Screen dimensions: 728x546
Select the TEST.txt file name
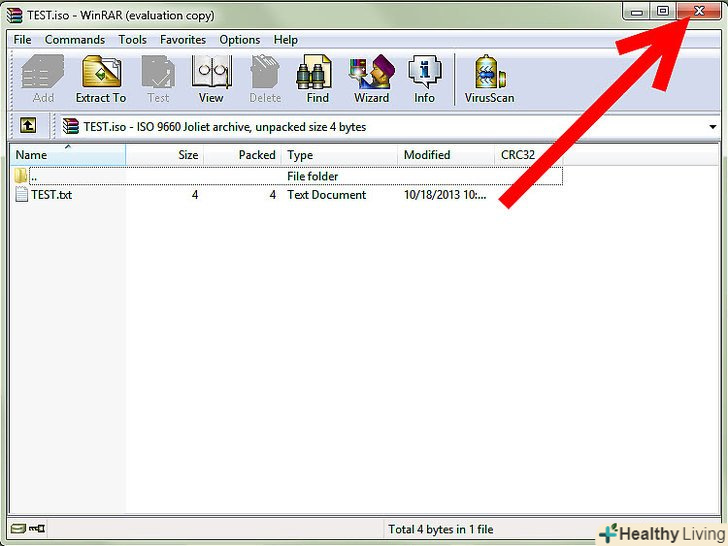click(x=52, y=195)
